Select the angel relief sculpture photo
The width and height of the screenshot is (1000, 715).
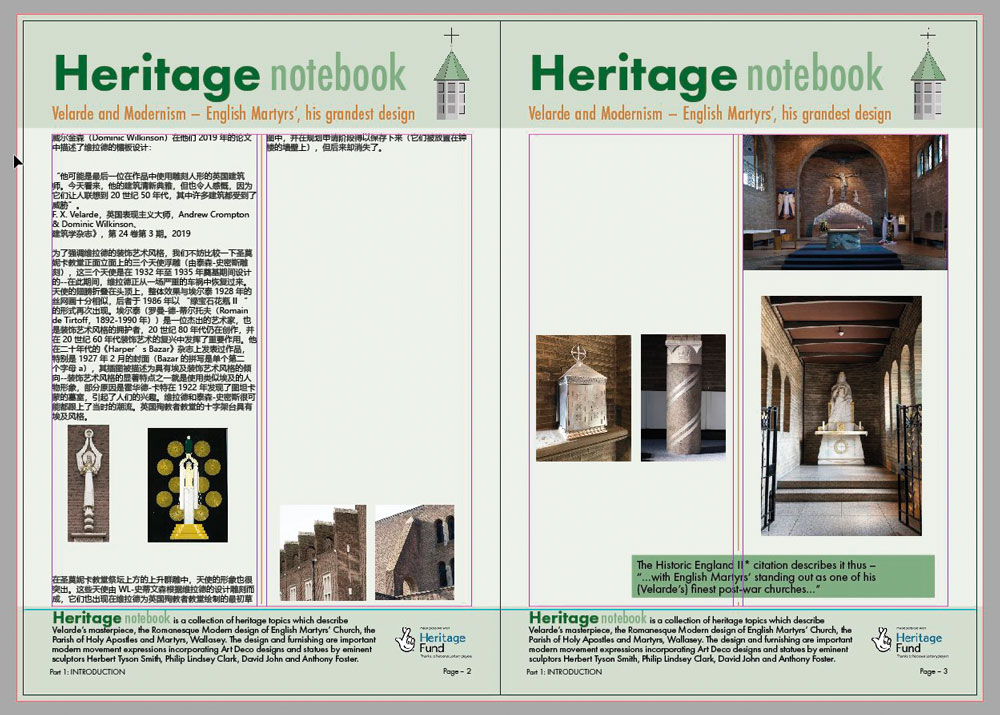[89, 483]
